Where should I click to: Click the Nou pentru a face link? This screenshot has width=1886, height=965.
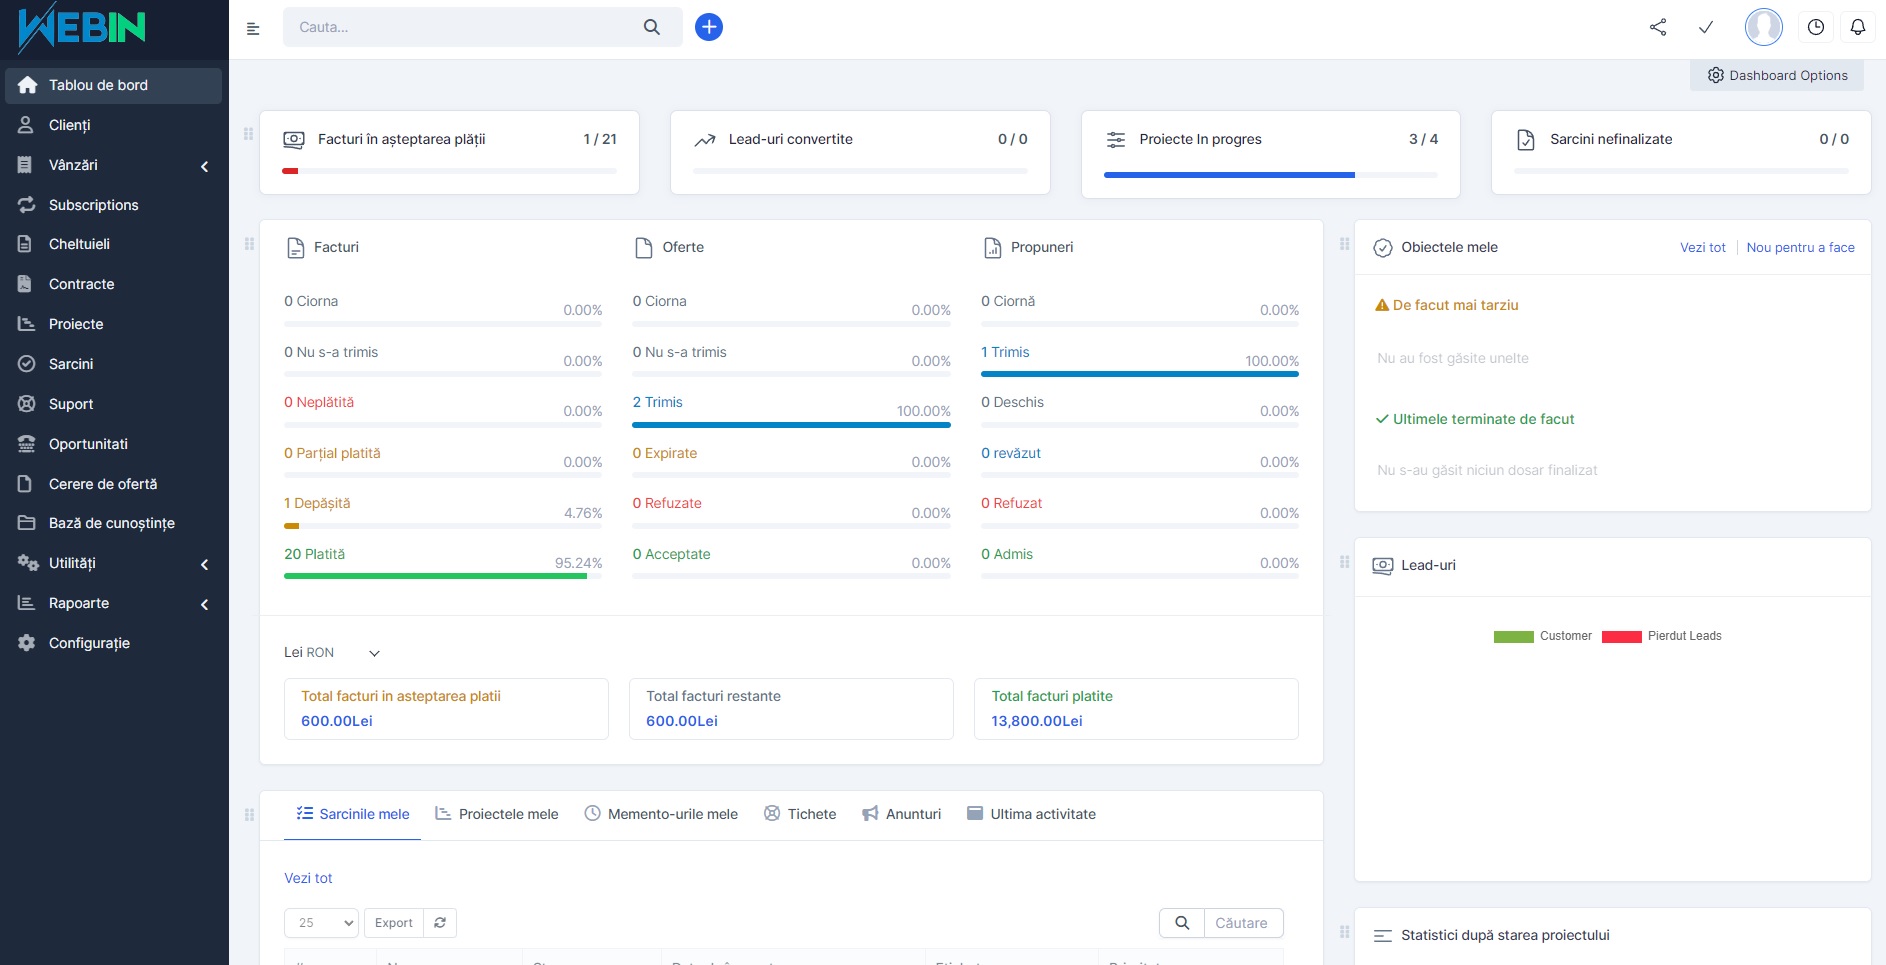pos(1800,247)
